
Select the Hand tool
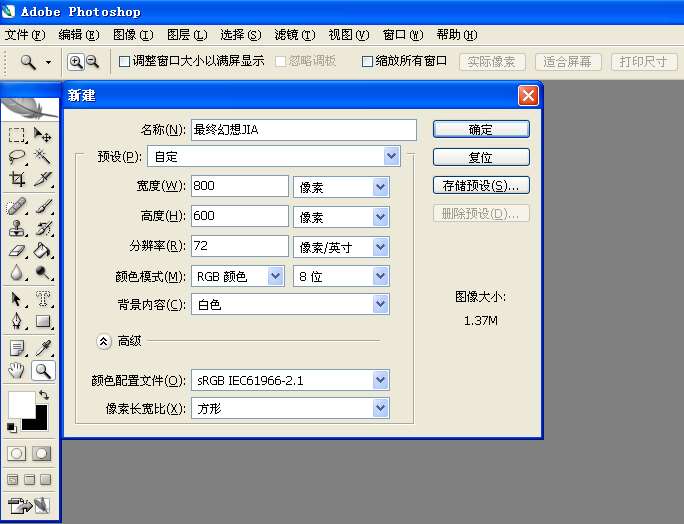point(17,371)
